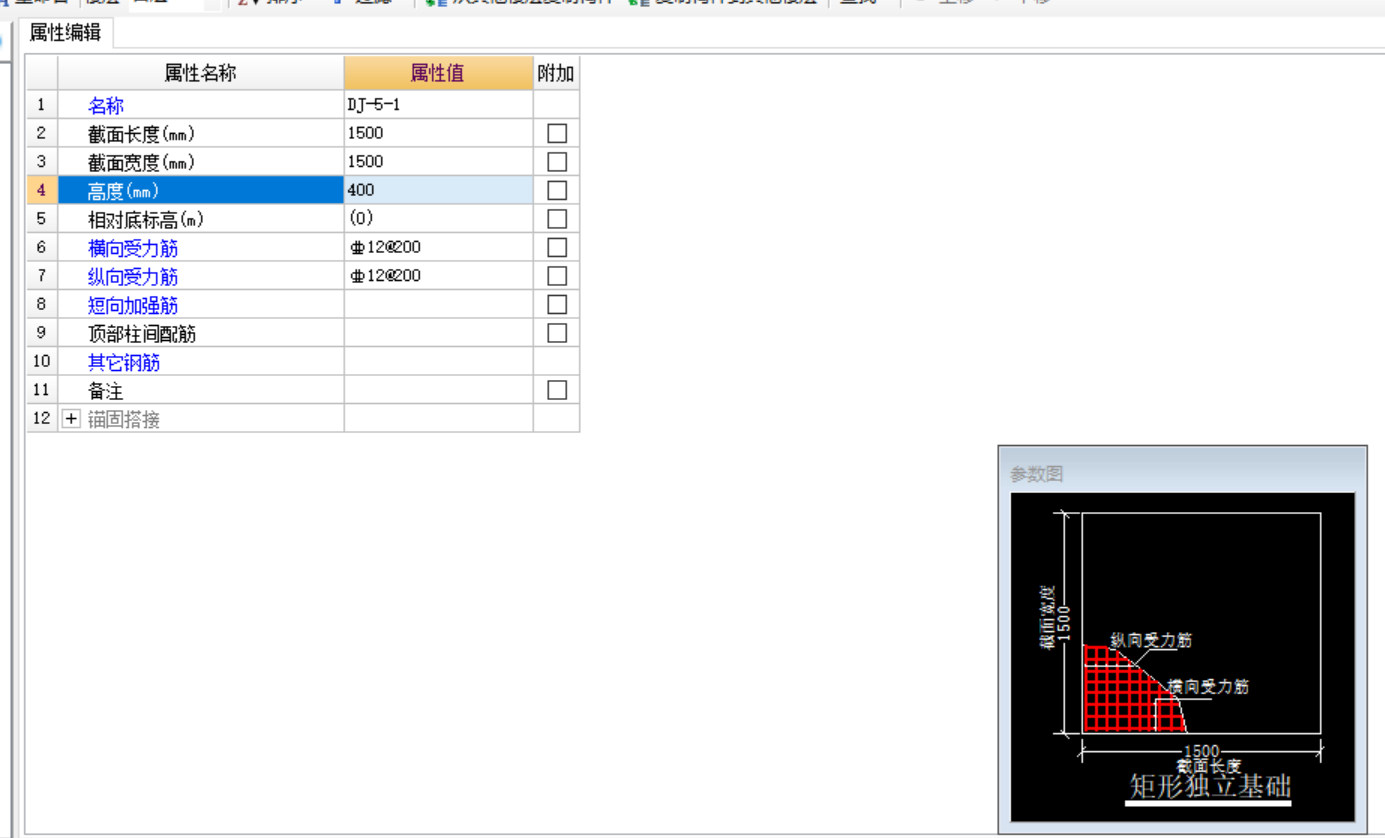This screenshot has height=838, width=1385.
Task: Click the 相对底标高(m) property label
Action: click(x=146, y=219)
